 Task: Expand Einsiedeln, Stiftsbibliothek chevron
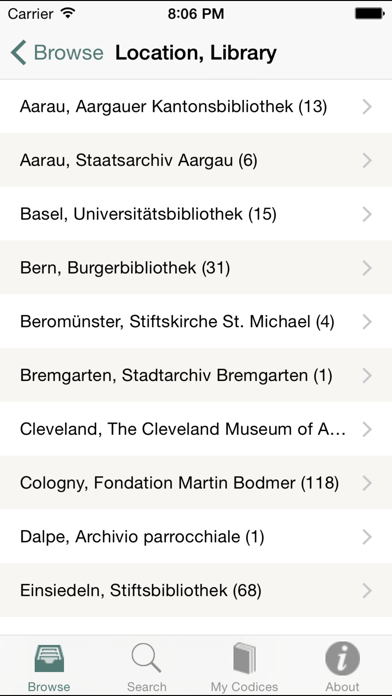(x=367, y=591)
